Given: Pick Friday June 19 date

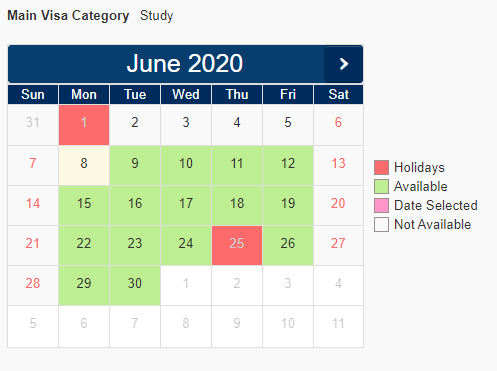Looking at the screenshot, I should pos(288,205).
